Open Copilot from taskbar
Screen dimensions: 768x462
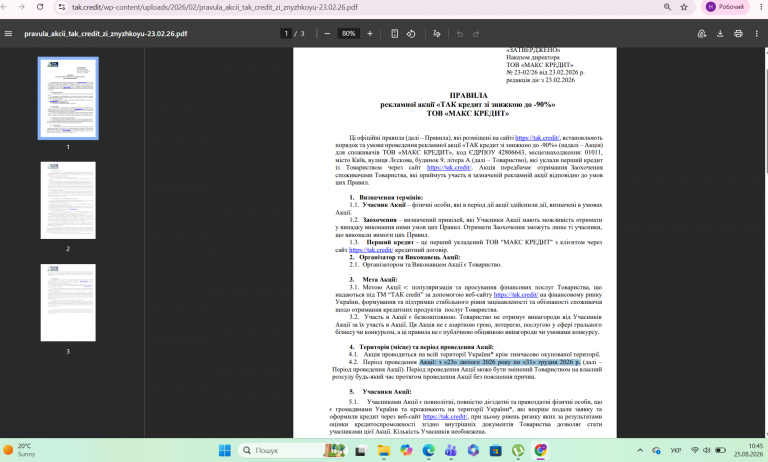[406, 450]
